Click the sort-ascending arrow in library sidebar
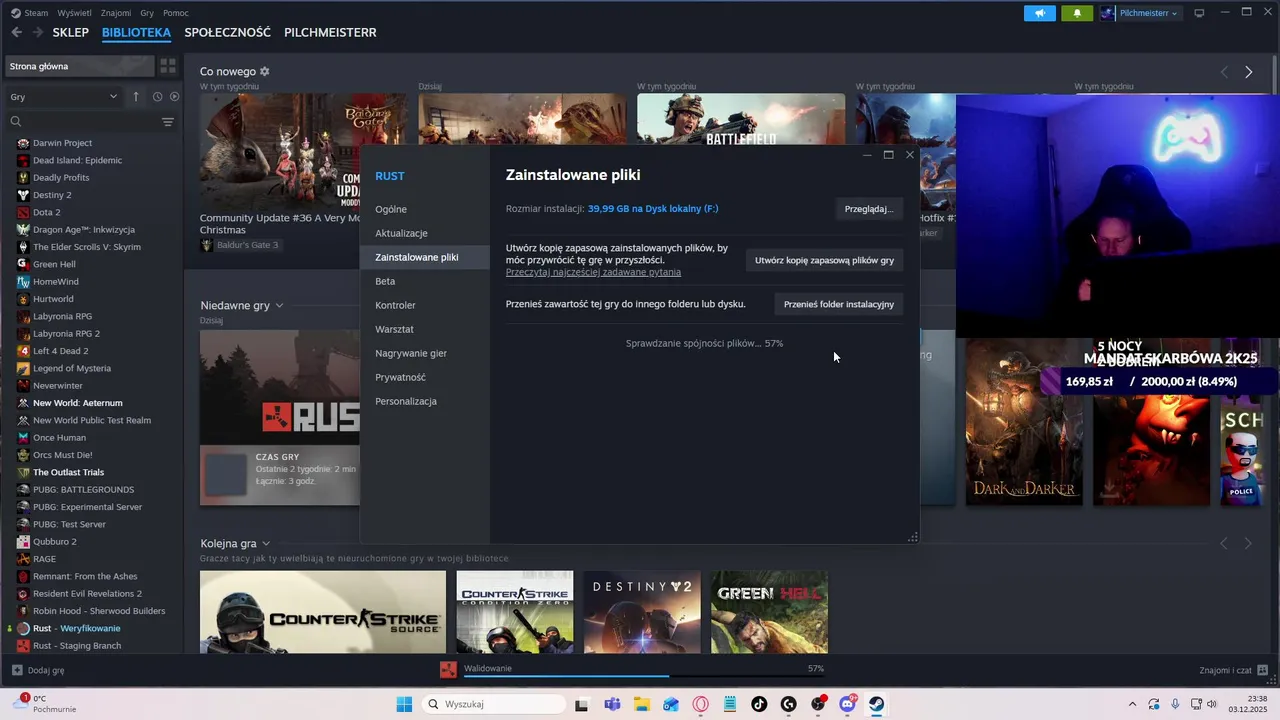The height and width of the screenshot is (720, 1280). pyautogui.click(x=136, y=97)
